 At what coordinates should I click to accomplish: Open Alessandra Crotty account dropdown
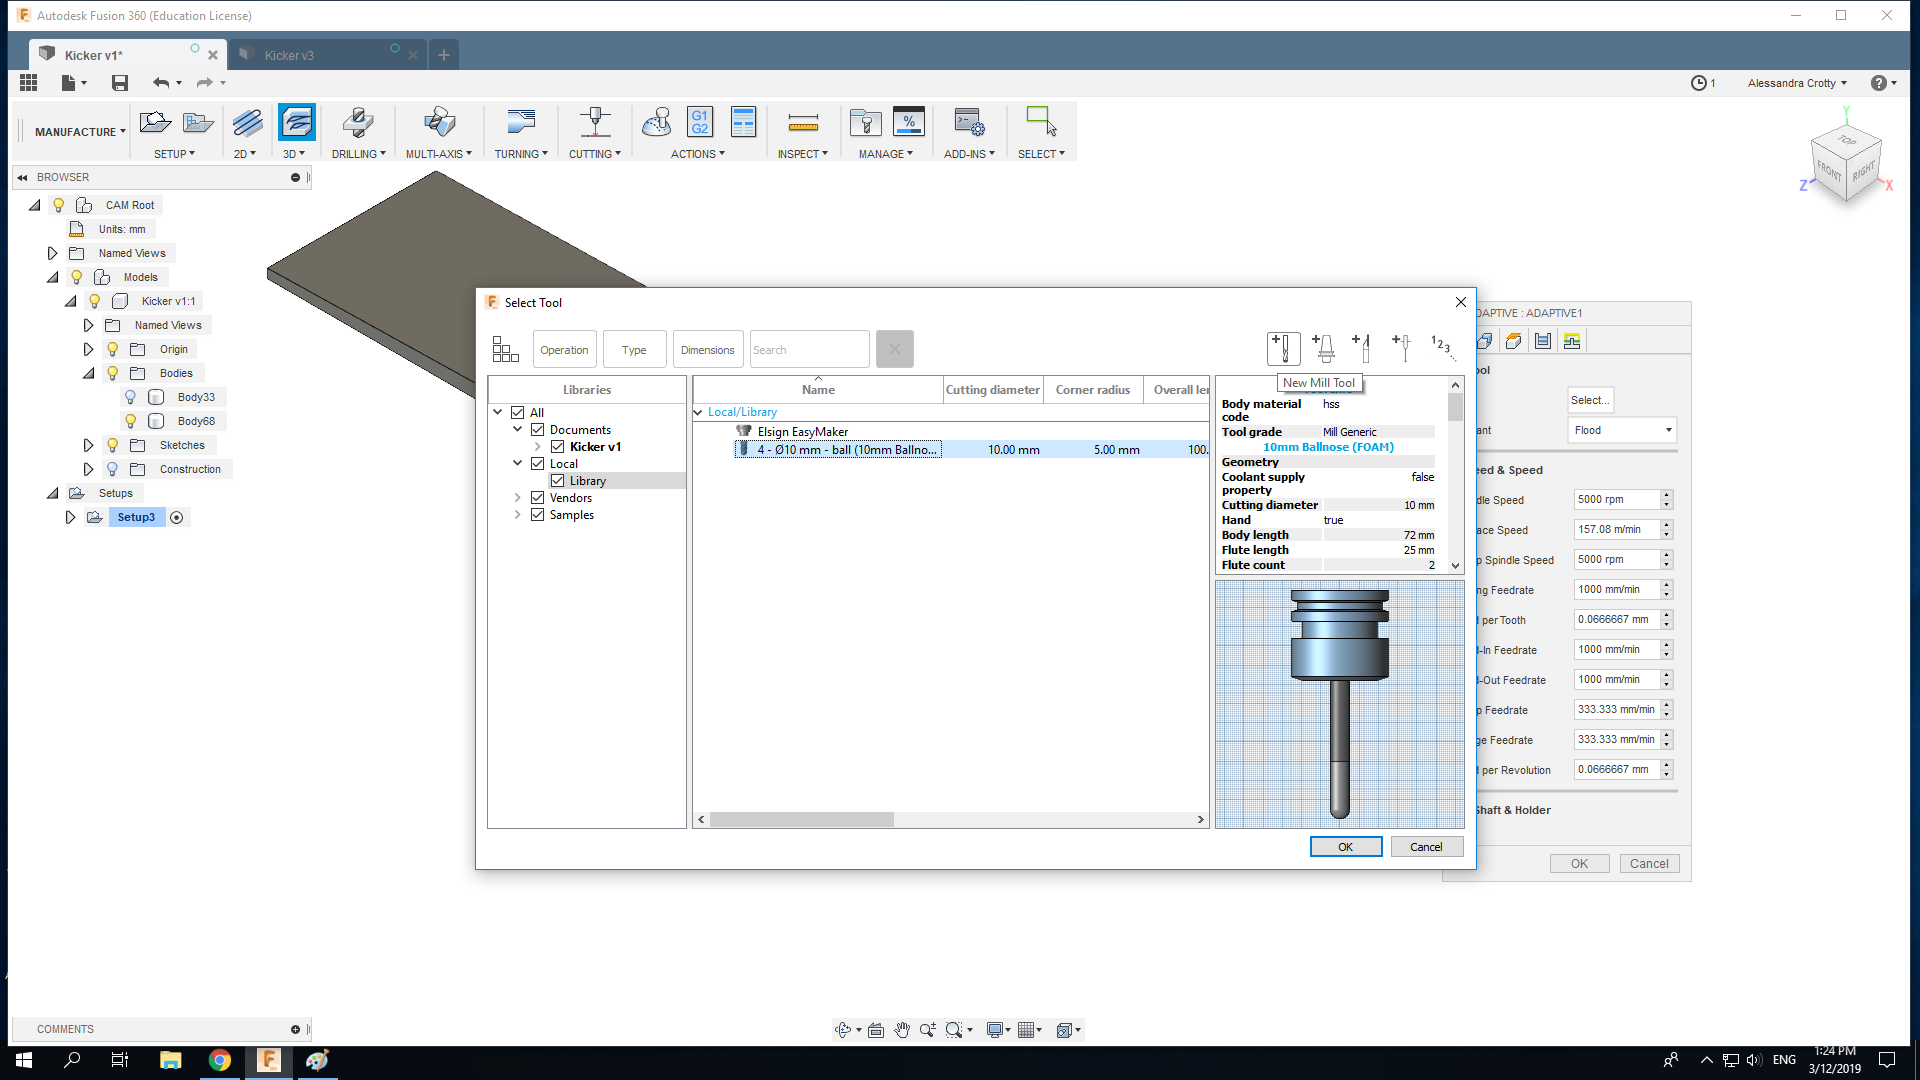pyautogui.click(x=1797, y=83)
